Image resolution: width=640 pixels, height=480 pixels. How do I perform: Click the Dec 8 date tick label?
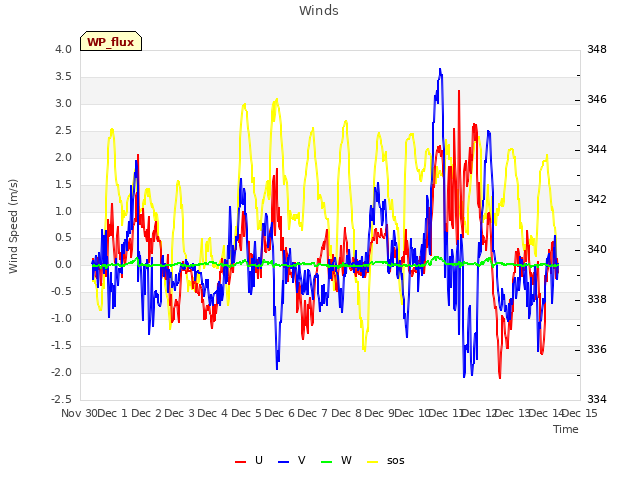pyautogui.click(x=347, y=413)
